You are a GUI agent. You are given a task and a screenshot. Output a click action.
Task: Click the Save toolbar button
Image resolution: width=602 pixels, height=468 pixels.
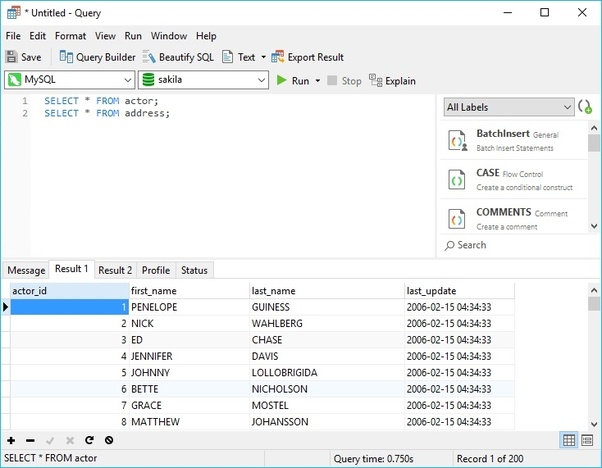tap(23, 57)
